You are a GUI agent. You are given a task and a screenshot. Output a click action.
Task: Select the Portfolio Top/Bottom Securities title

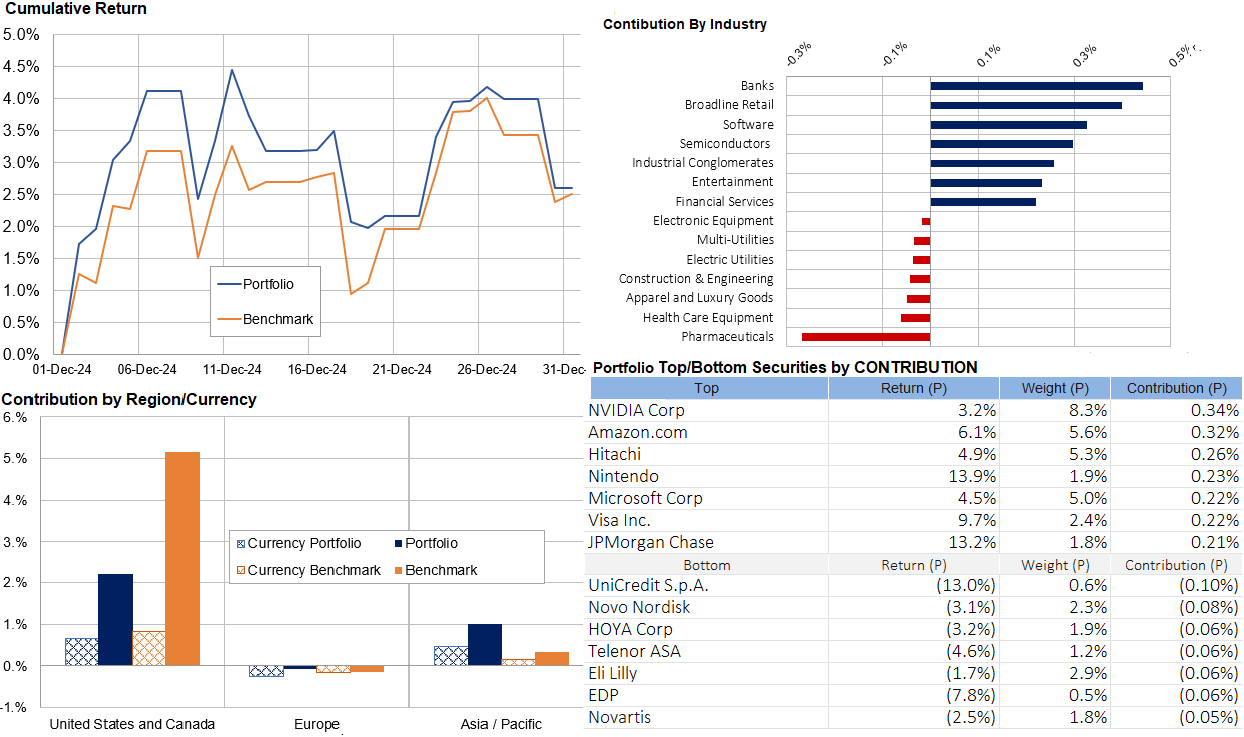[x=785, y=367]
